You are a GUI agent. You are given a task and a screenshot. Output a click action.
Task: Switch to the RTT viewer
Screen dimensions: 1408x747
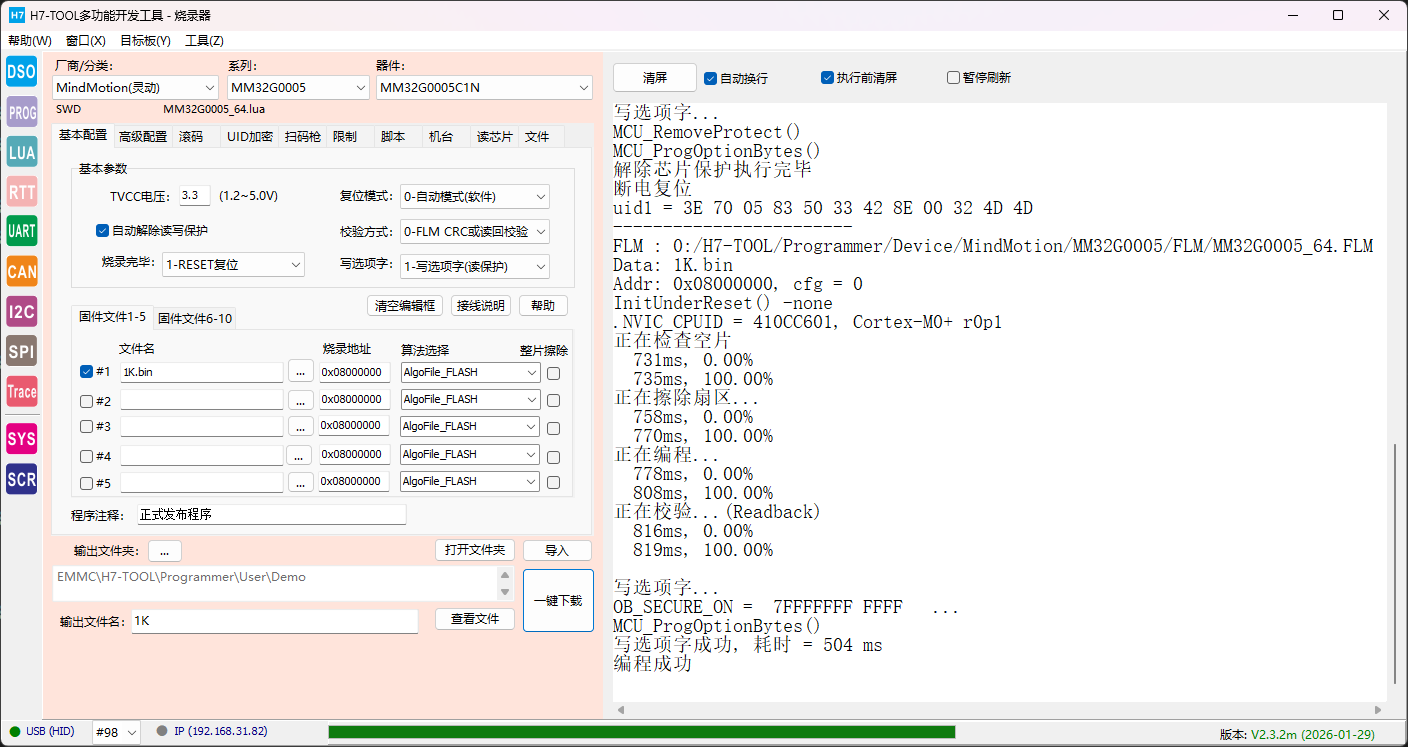pos(21,192)
